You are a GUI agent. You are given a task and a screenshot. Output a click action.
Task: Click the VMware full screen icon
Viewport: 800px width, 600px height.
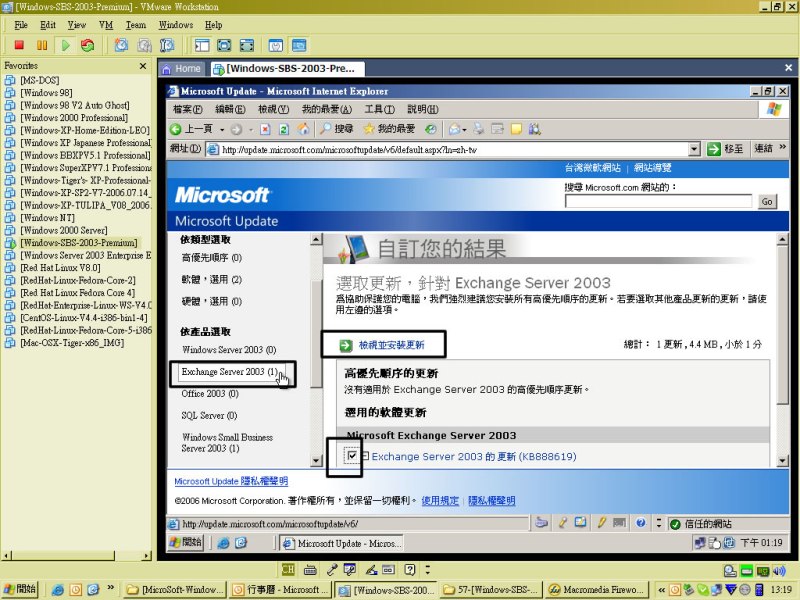(224, 45)
